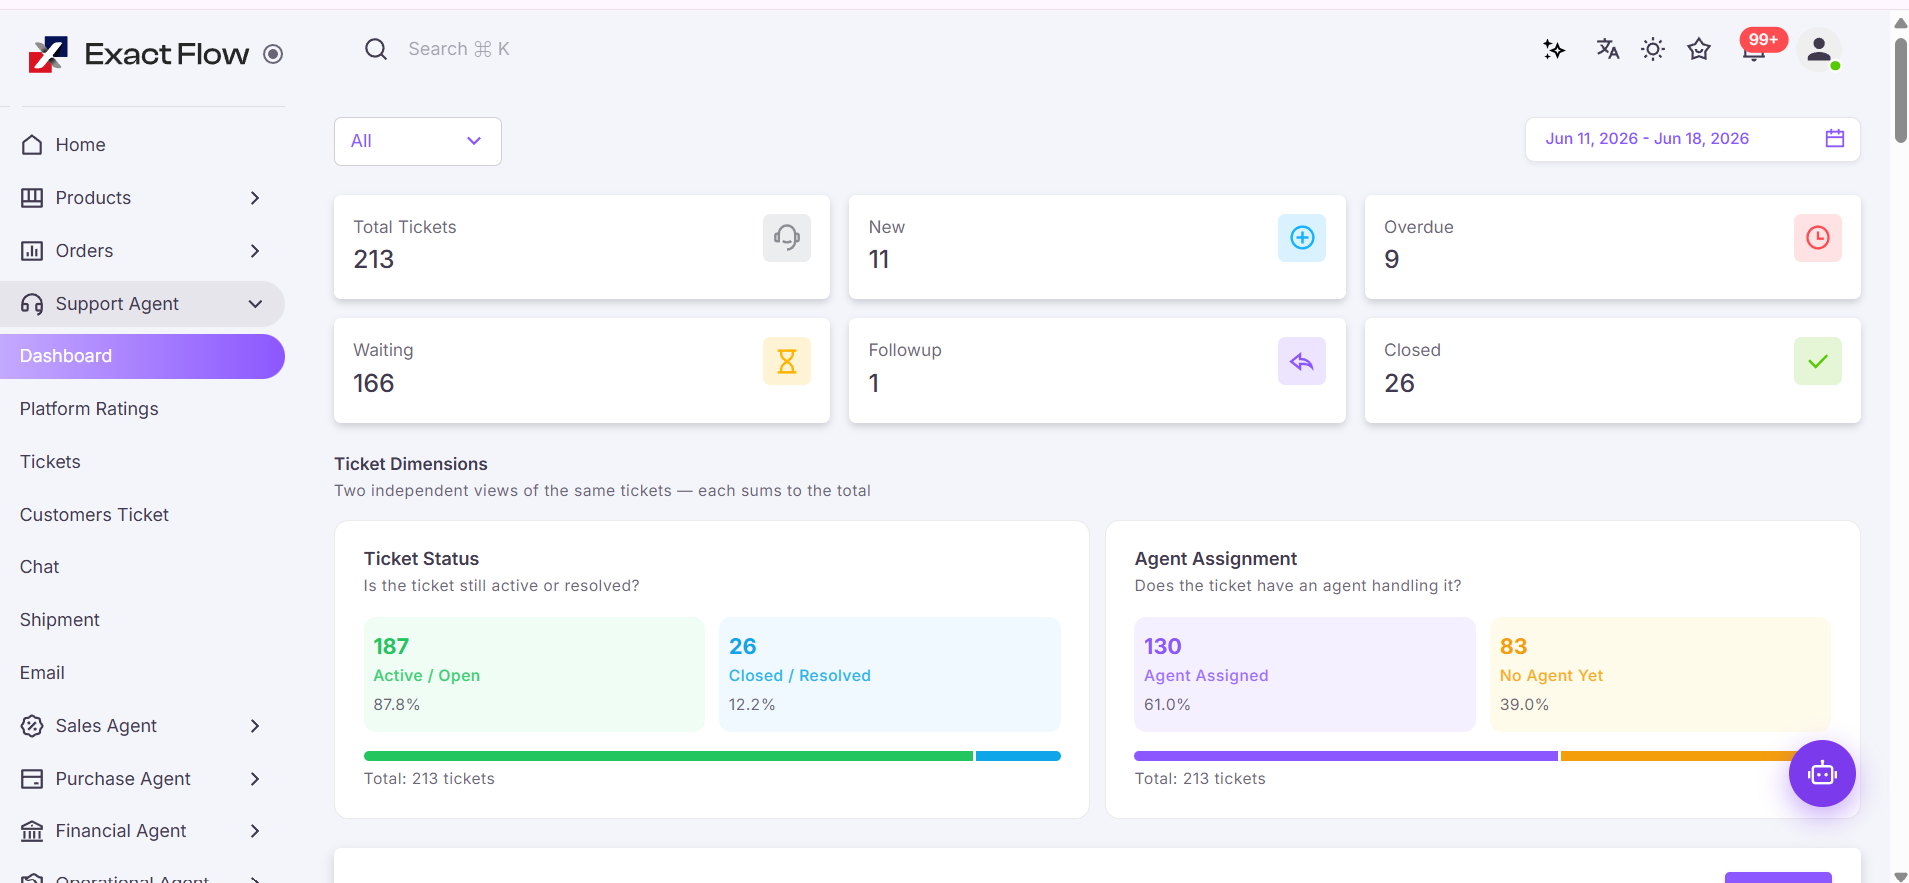The height and width of the screenshot is (883, 1909).
Task: Click the Sales Agent badge icon
Action: pos(32,726)
